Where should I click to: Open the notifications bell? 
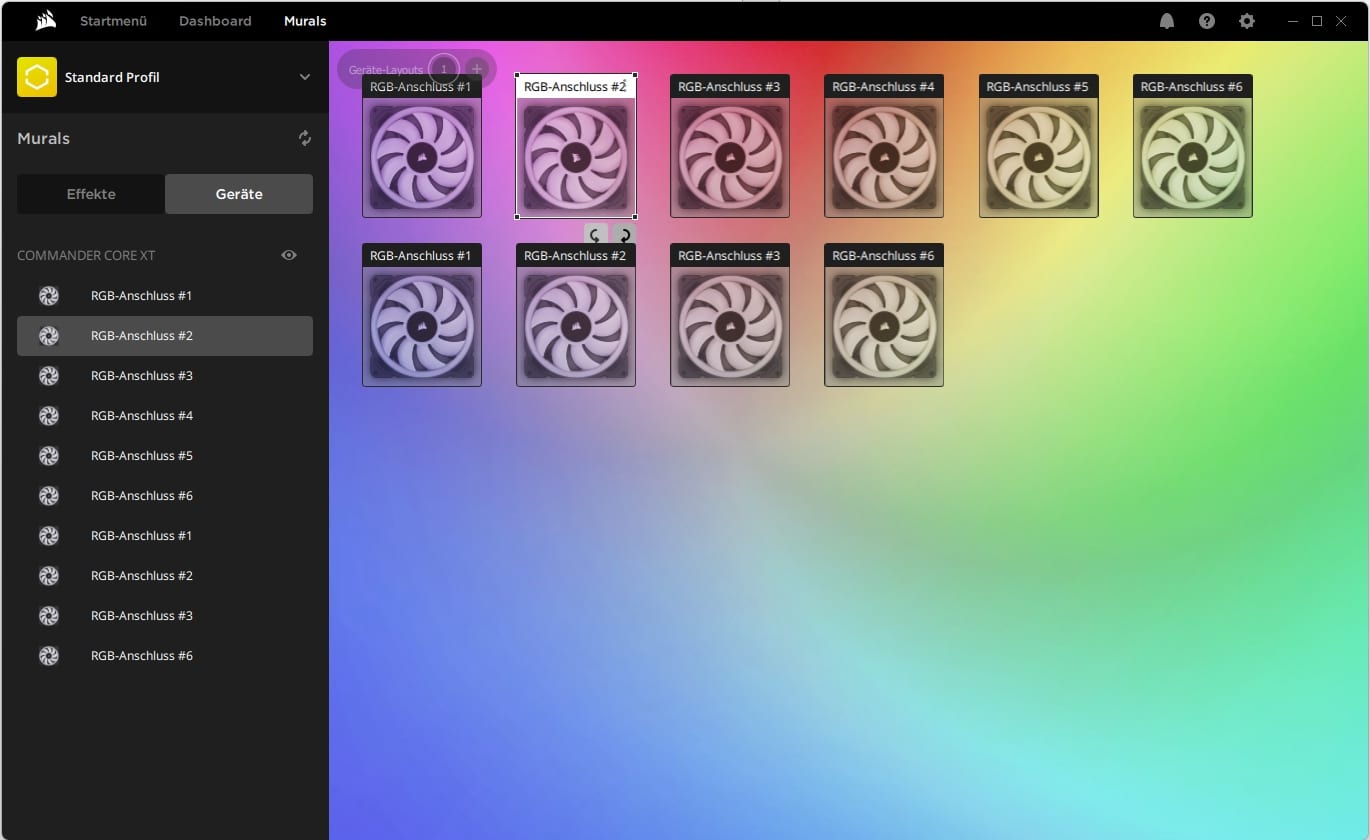click(x=1167, y=21)
